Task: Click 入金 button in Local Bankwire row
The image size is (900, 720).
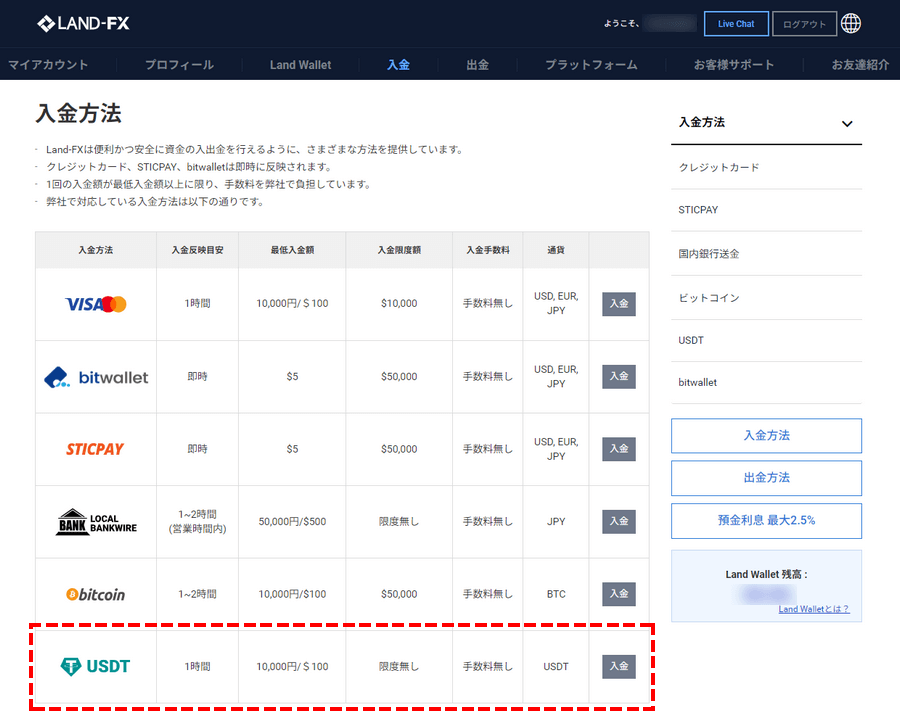Action: (619, 521)
